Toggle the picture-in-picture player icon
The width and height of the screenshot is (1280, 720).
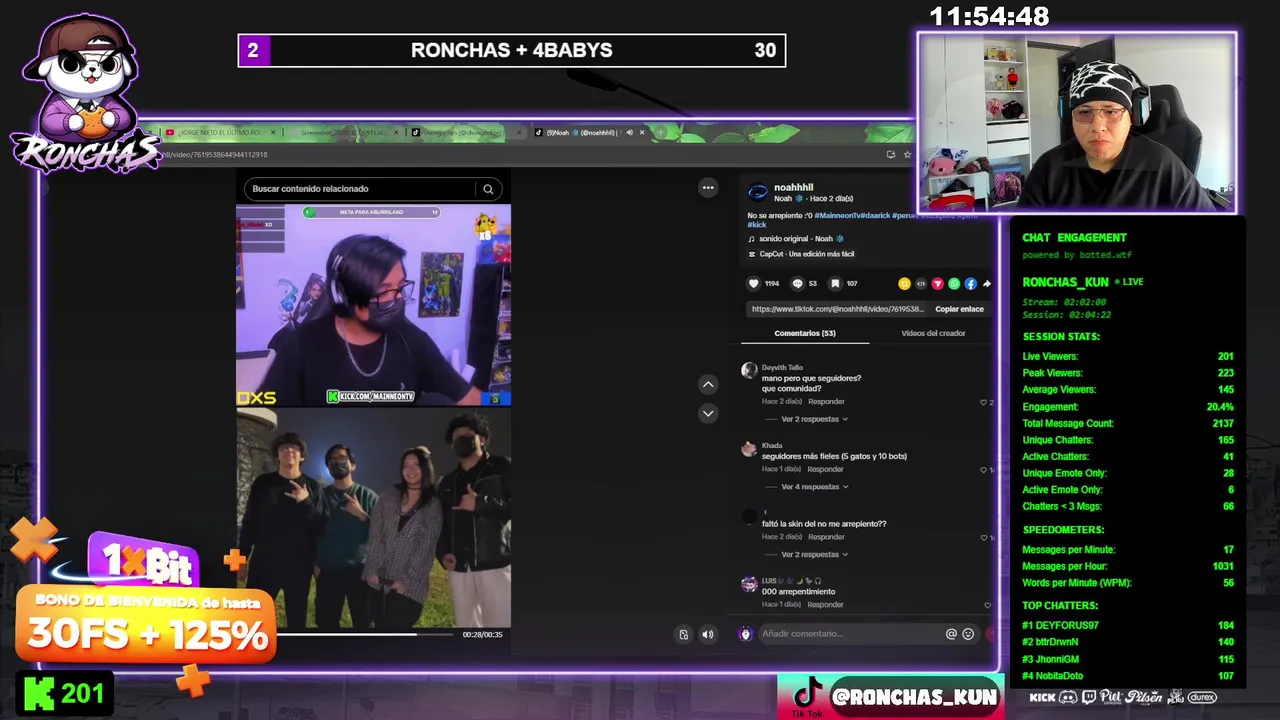point(684,634)
